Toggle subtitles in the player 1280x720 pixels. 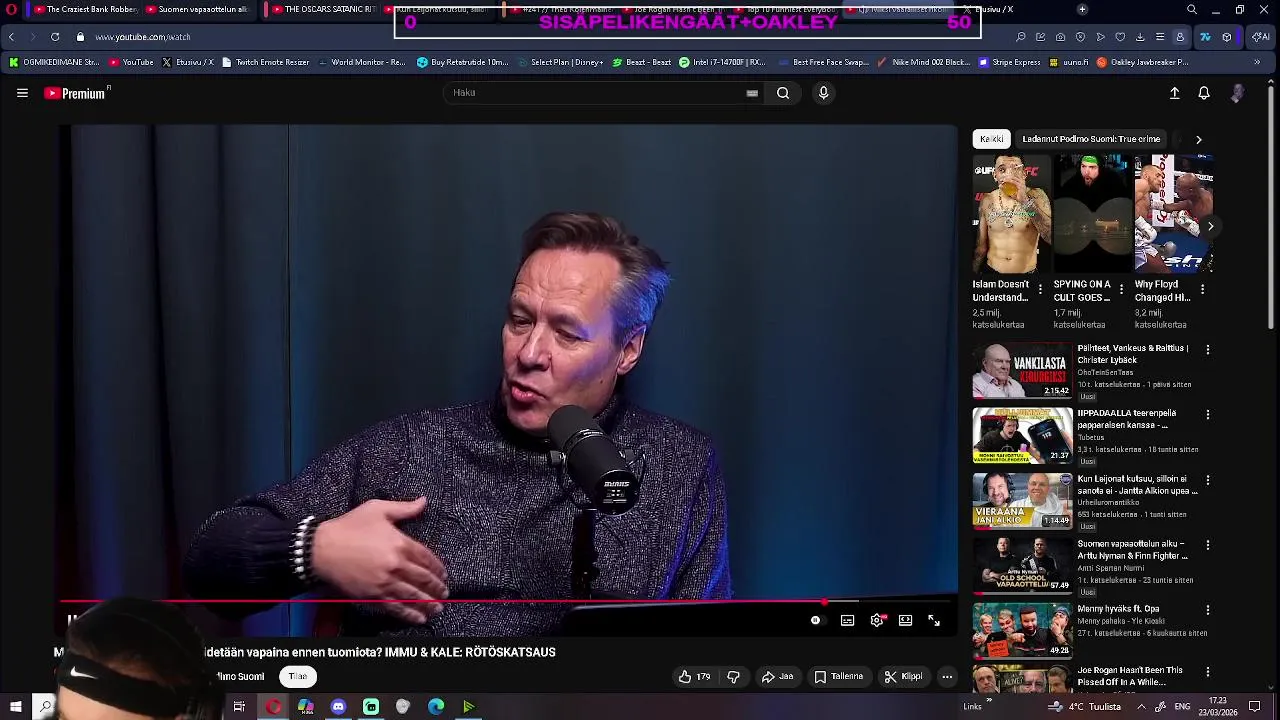[x=847, y=621]
